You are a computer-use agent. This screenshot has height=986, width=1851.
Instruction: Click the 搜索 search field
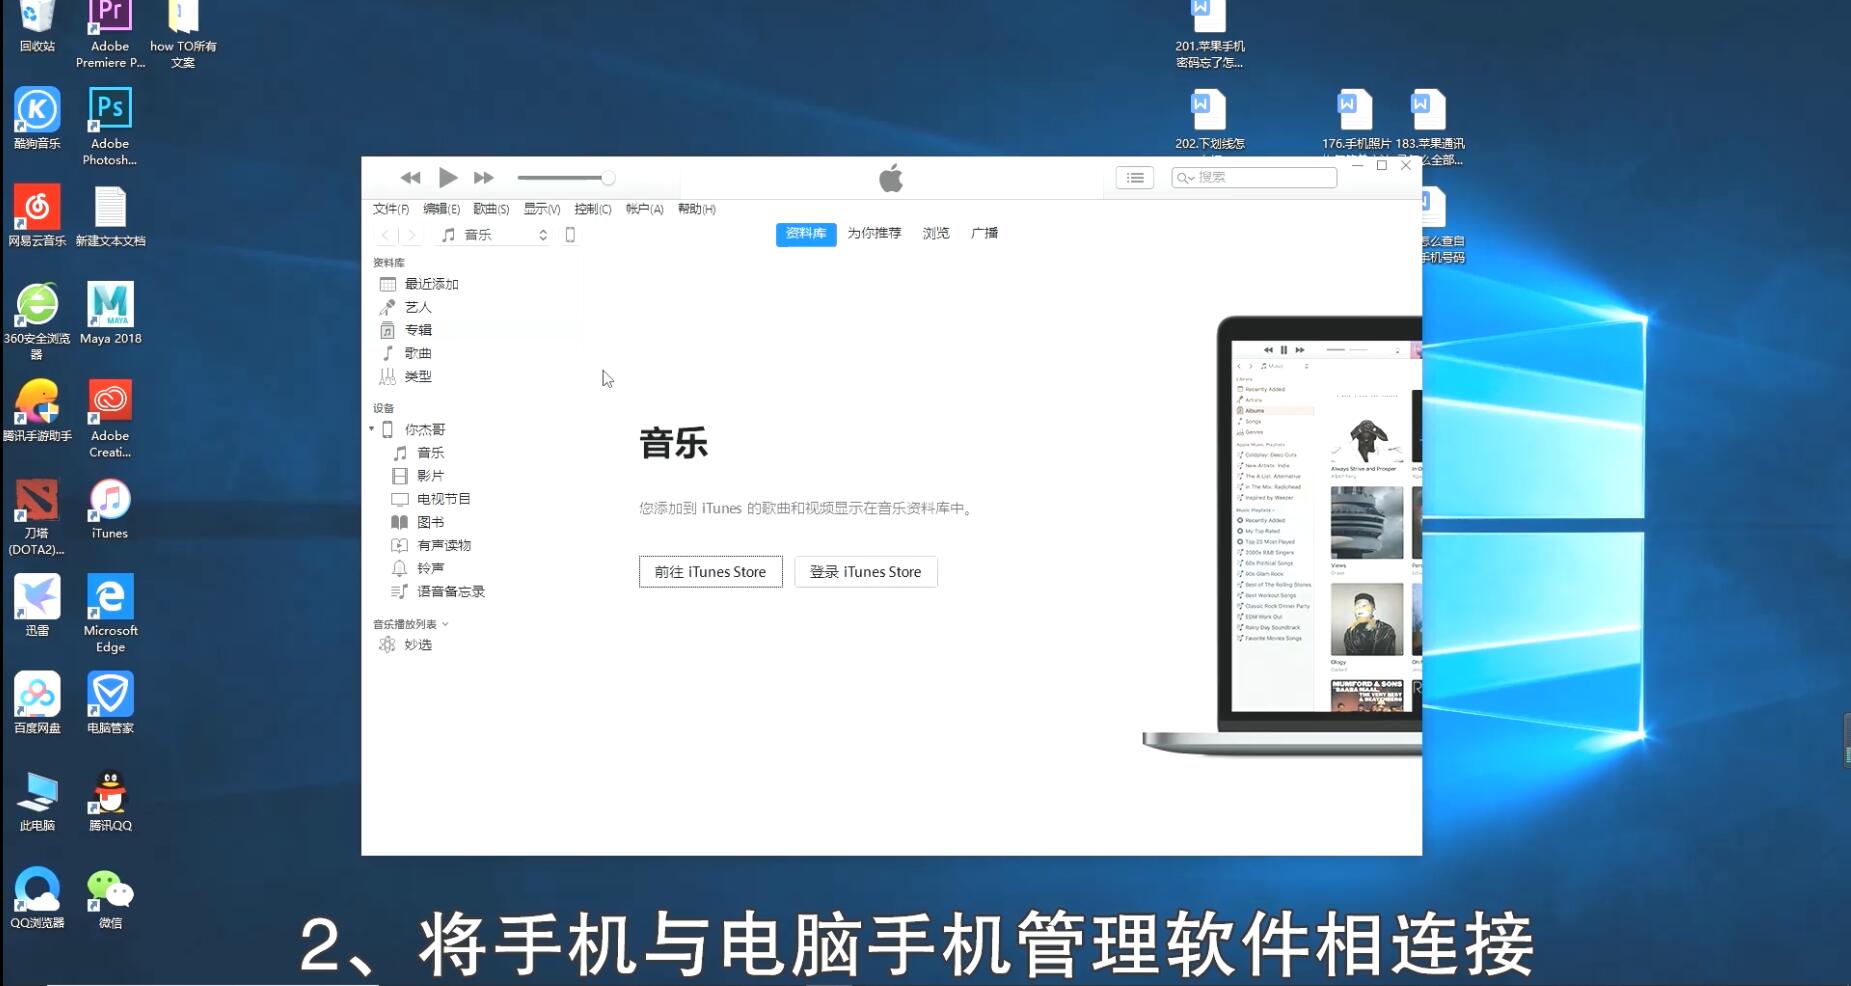(x=1262, y=178)
